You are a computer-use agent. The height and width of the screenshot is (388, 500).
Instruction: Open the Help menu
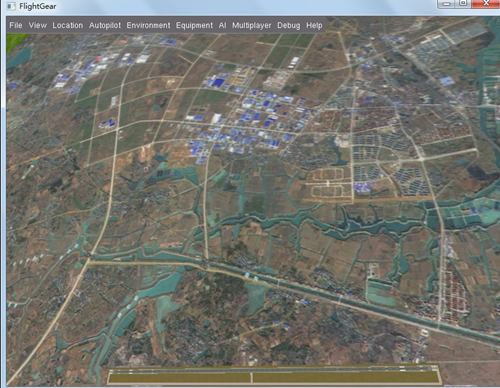tap(314, 25)
